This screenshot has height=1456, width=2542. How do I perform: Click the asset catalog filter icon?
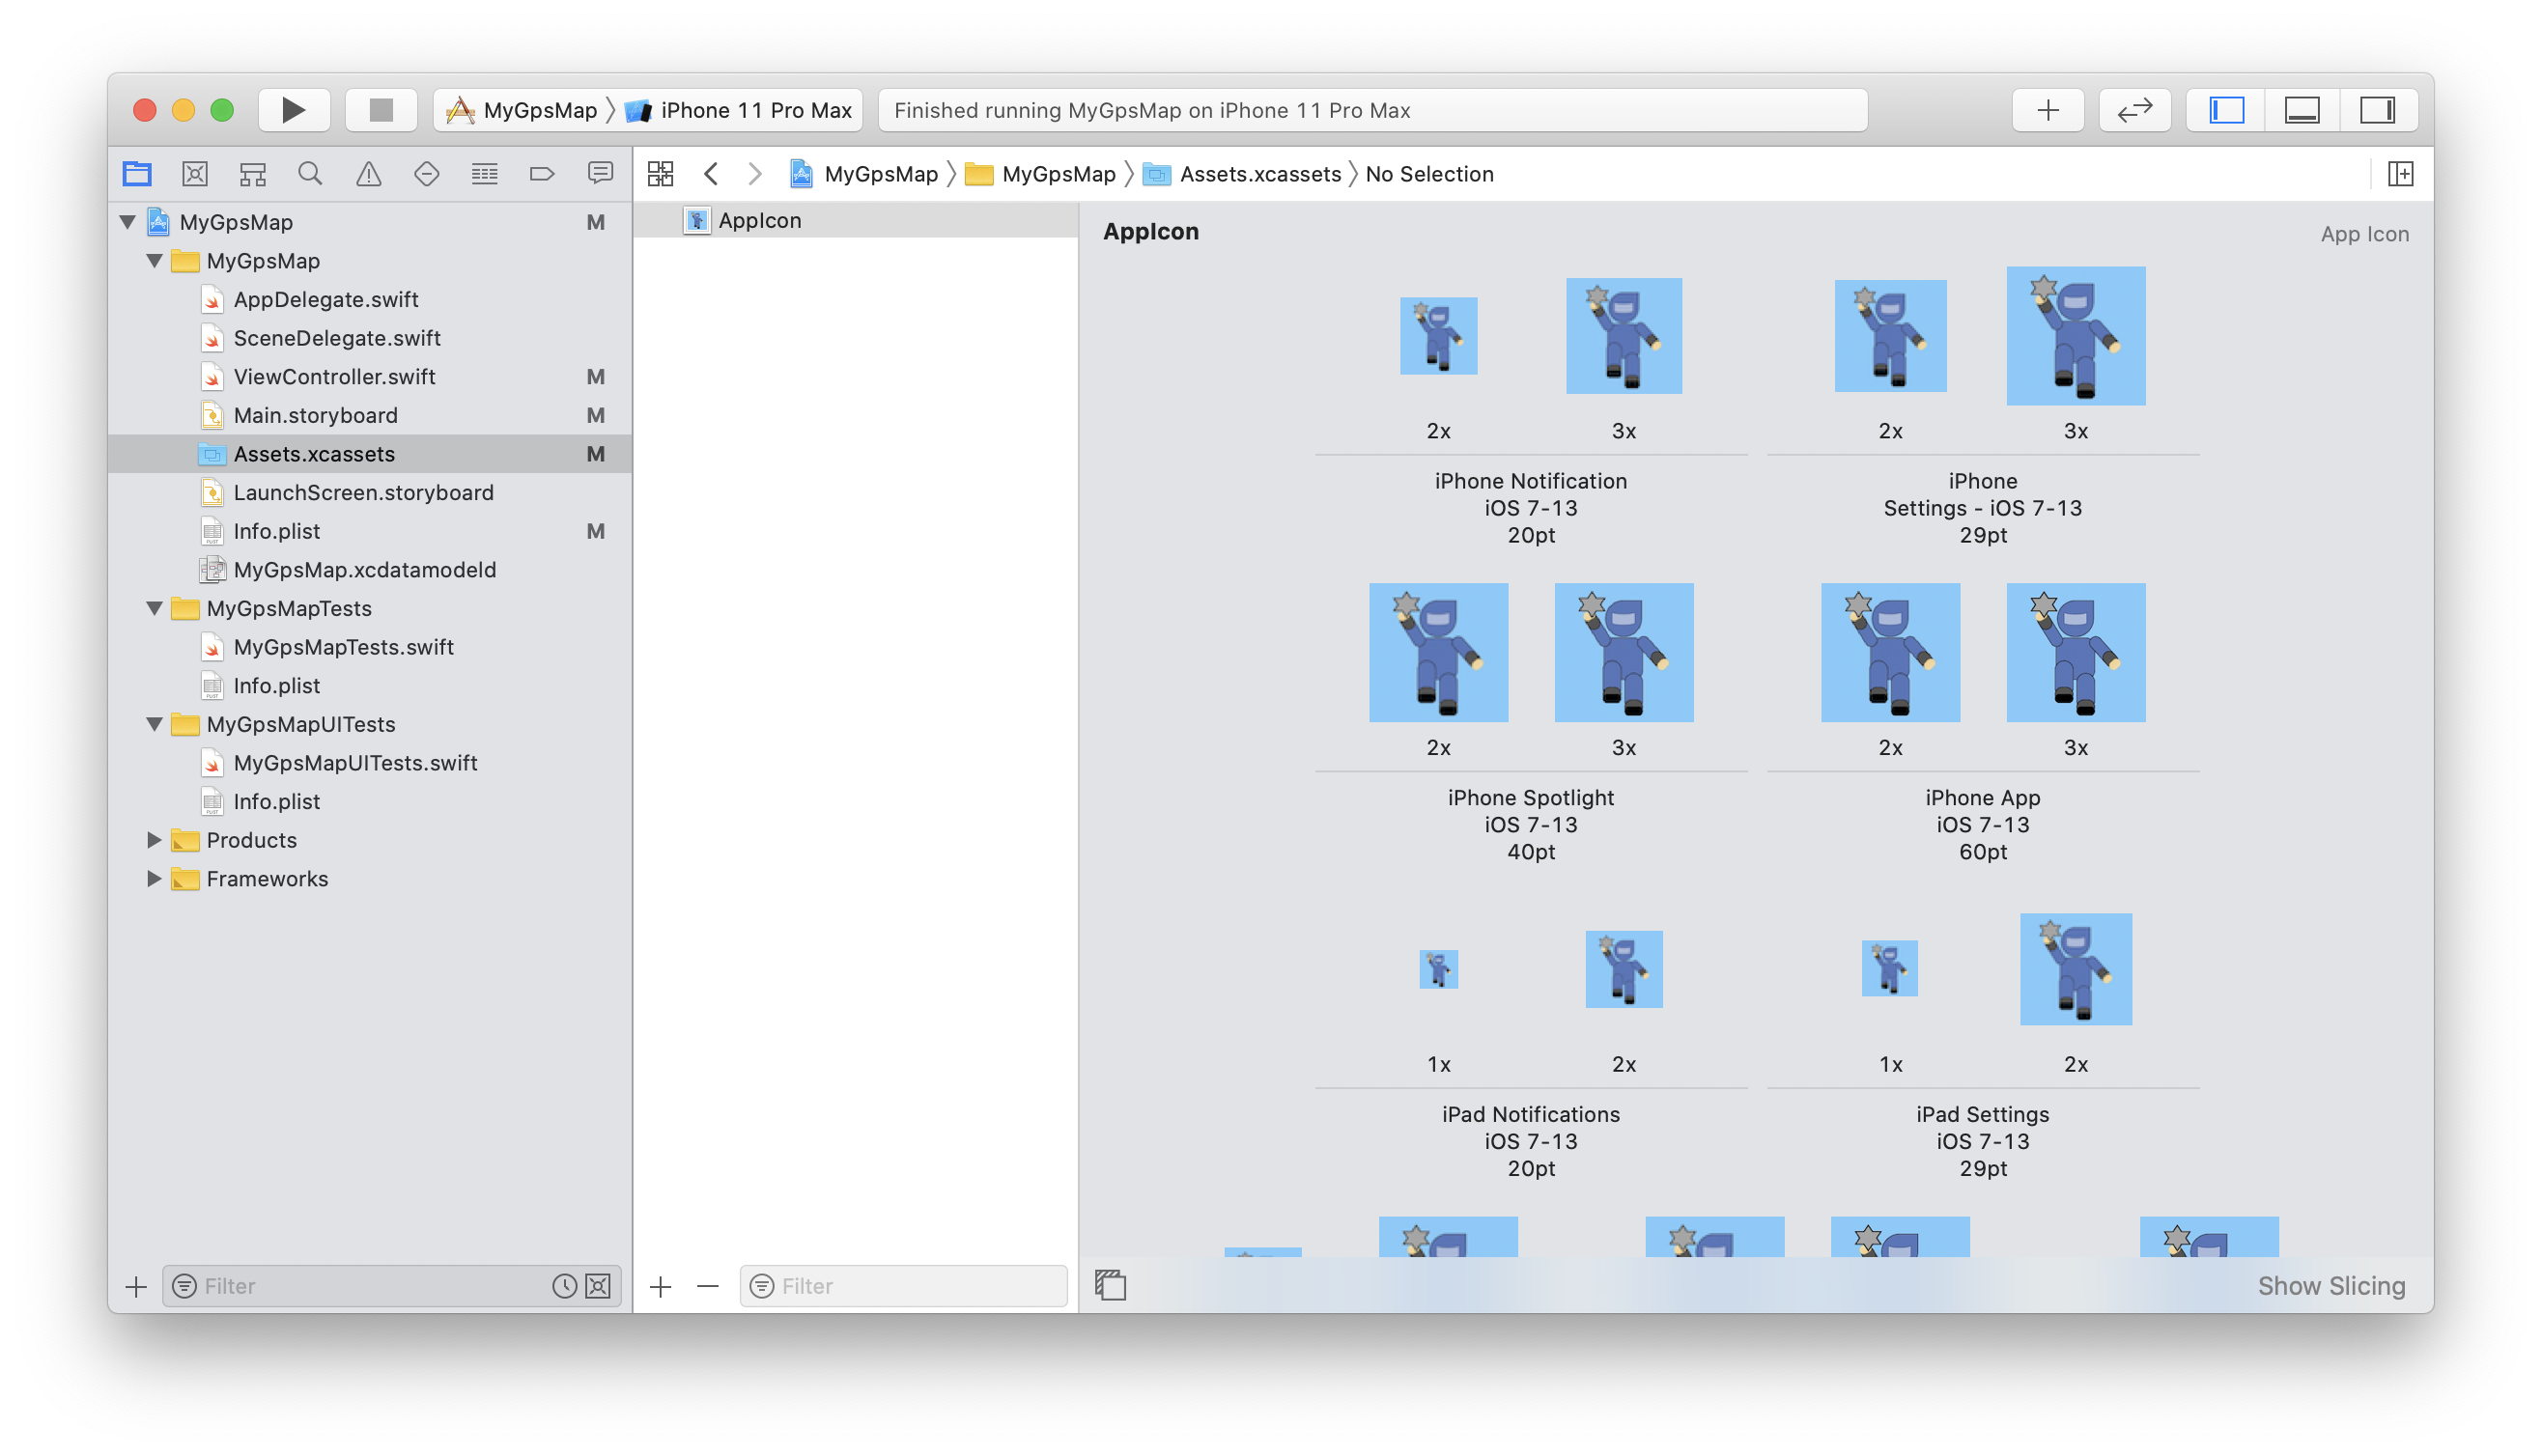coord(761,1285)
